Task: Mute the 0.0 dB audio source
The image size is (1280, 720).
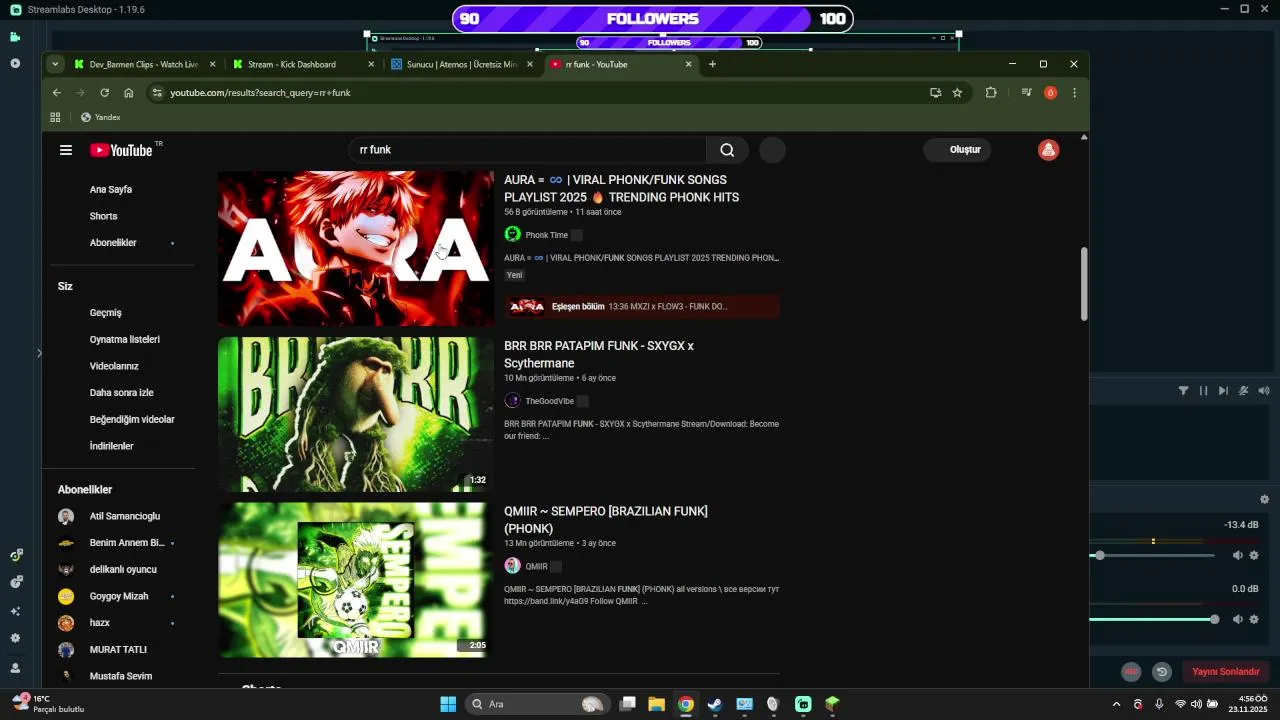Action: tap(1237, 619)
